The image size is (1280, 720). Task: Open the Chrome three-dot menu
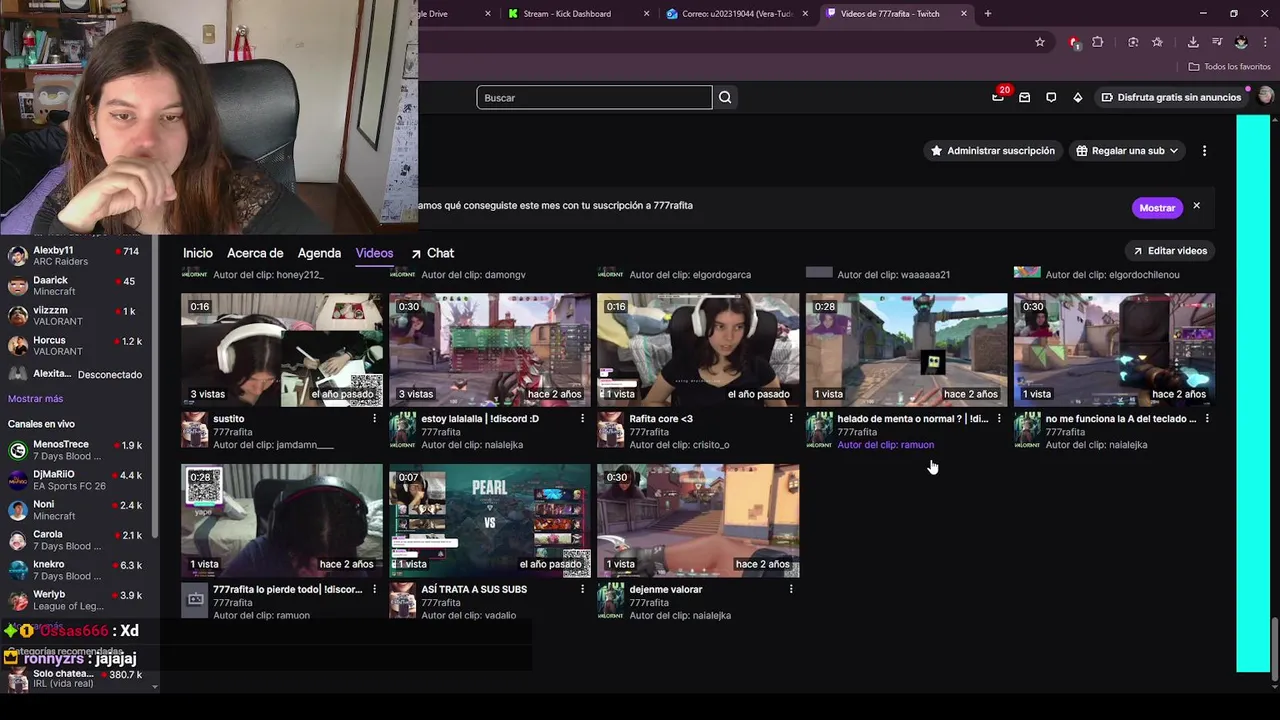pos(1266,42)
